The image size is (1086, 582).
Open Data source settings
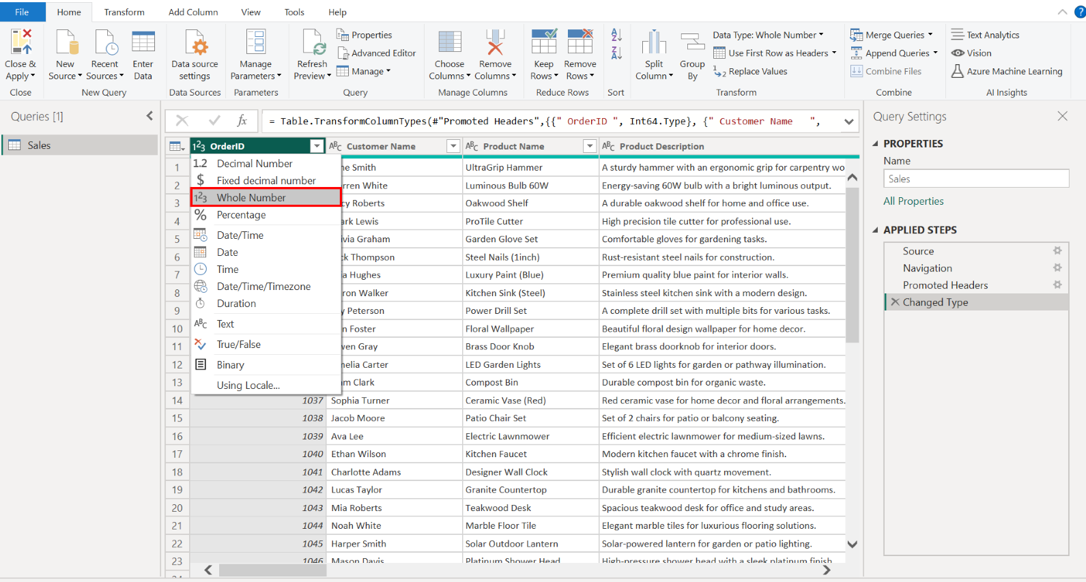point(195,43)
